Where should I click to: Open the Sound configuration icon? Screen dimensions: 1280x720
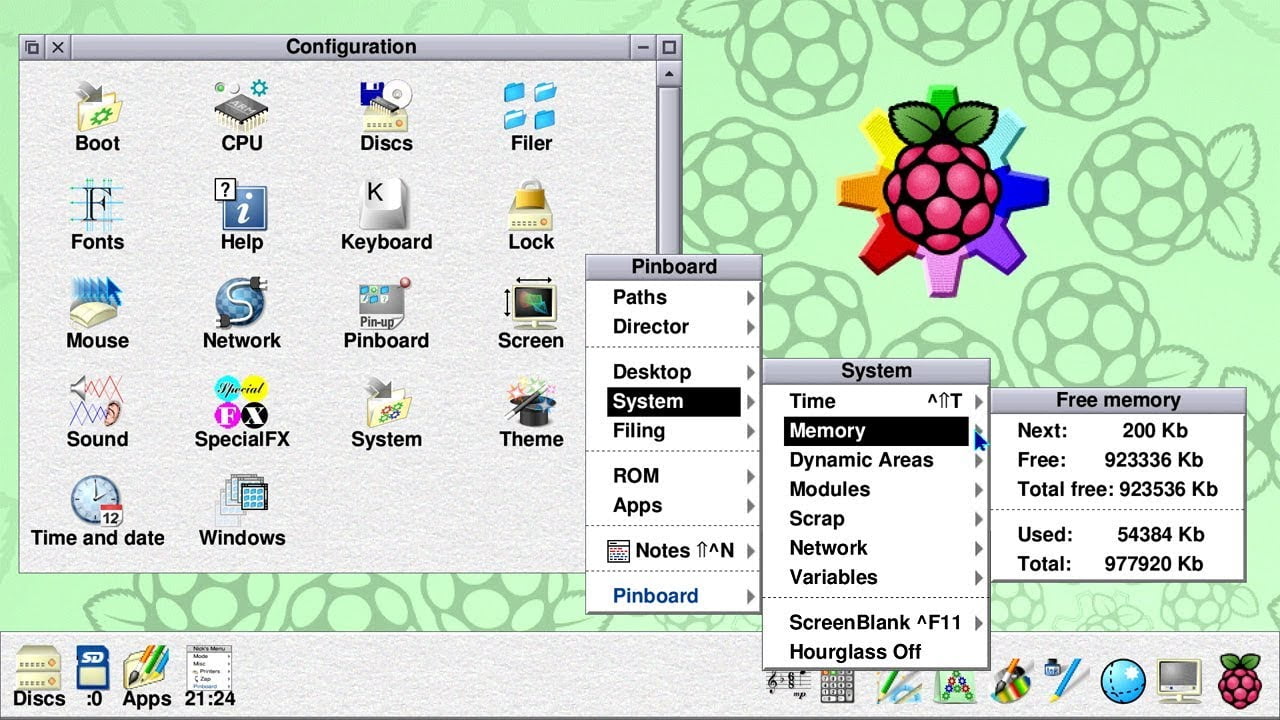[97, 401]
